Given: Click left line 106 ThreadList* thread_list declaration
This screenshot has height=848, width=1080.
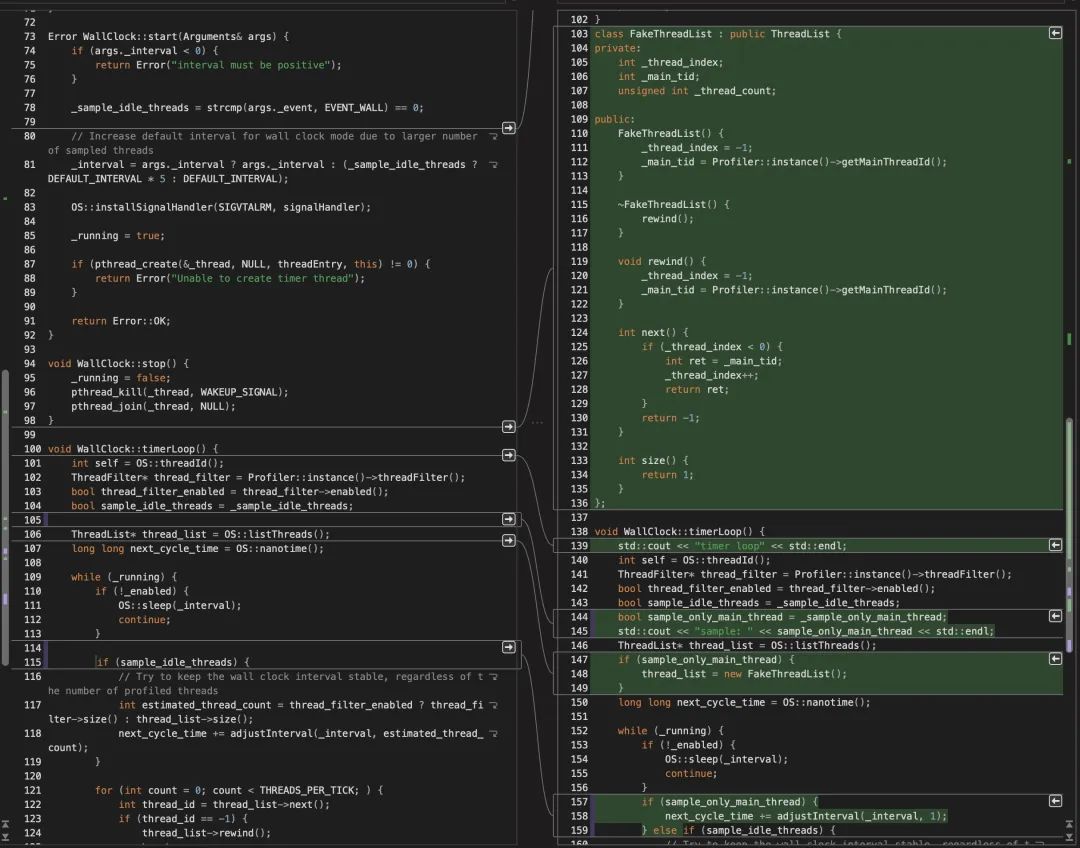Looking at the screenshot, I should point(200,535).
